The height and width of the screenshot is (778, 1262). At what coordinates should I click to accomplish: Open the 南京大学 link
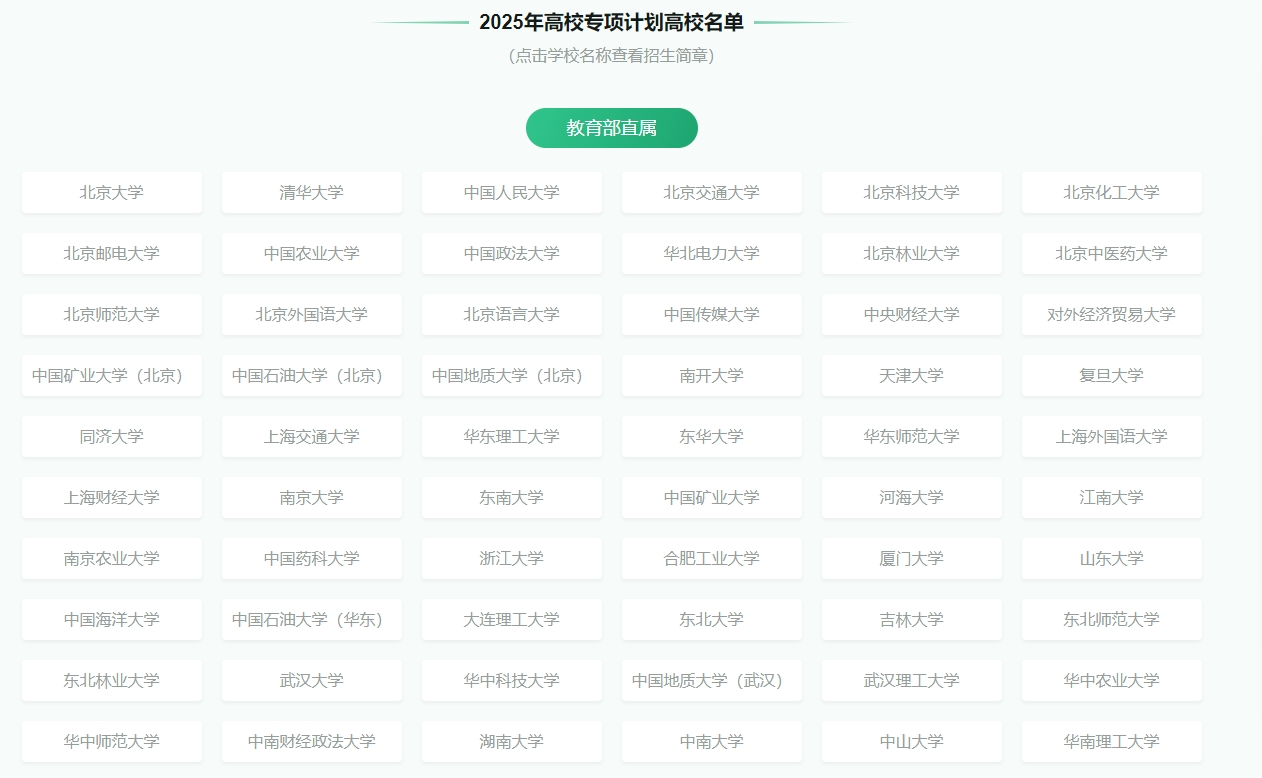tap(312, 497)
